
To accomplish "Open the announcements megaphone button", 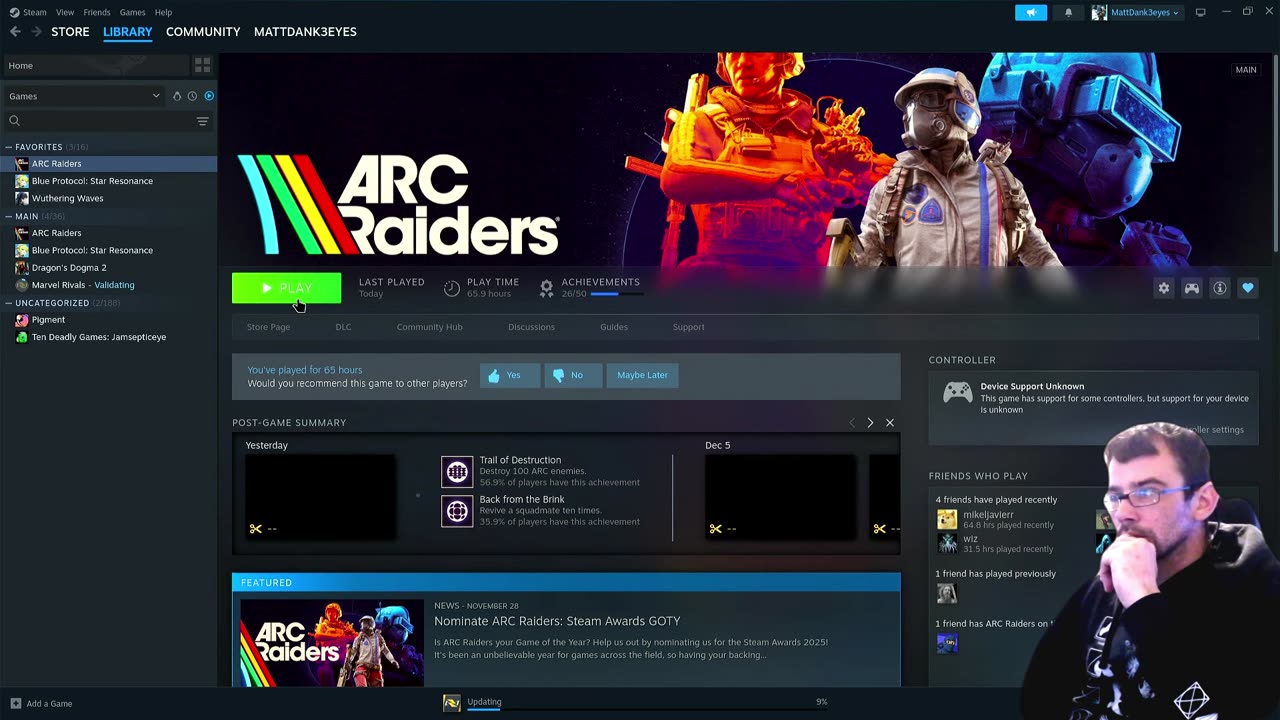I will tap(1031, 12).
